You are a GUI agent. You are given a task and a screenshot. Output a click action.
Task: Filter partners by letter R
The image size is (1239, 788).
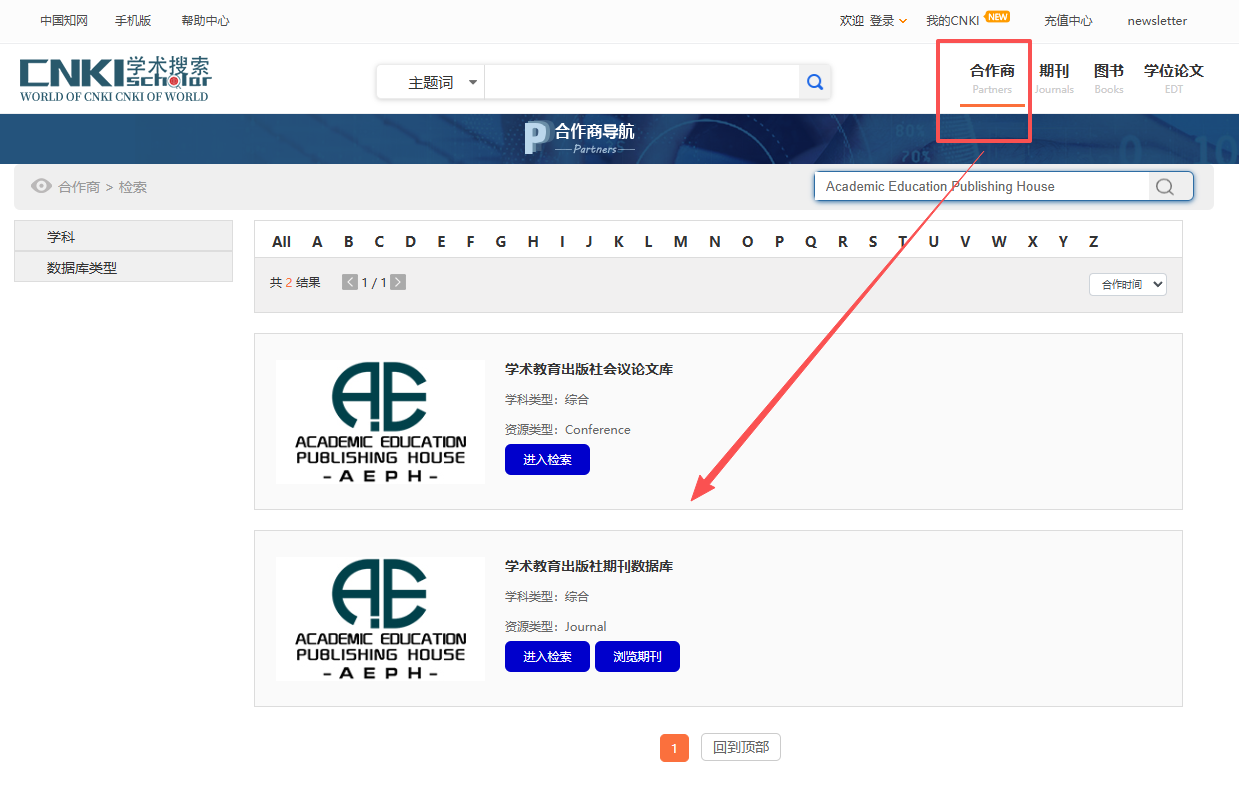(842, 241)
